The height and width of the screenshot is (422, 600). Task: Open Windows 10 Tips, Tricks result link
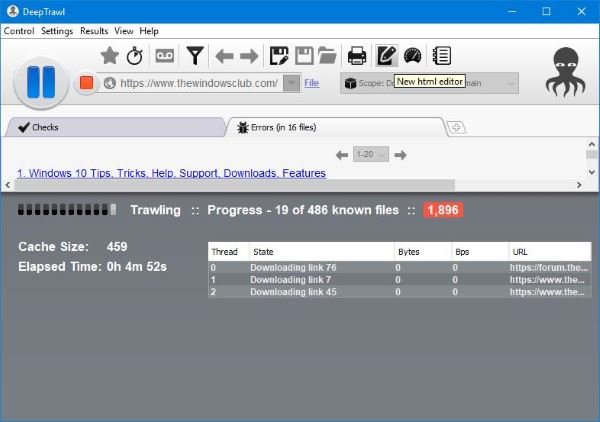171,173
